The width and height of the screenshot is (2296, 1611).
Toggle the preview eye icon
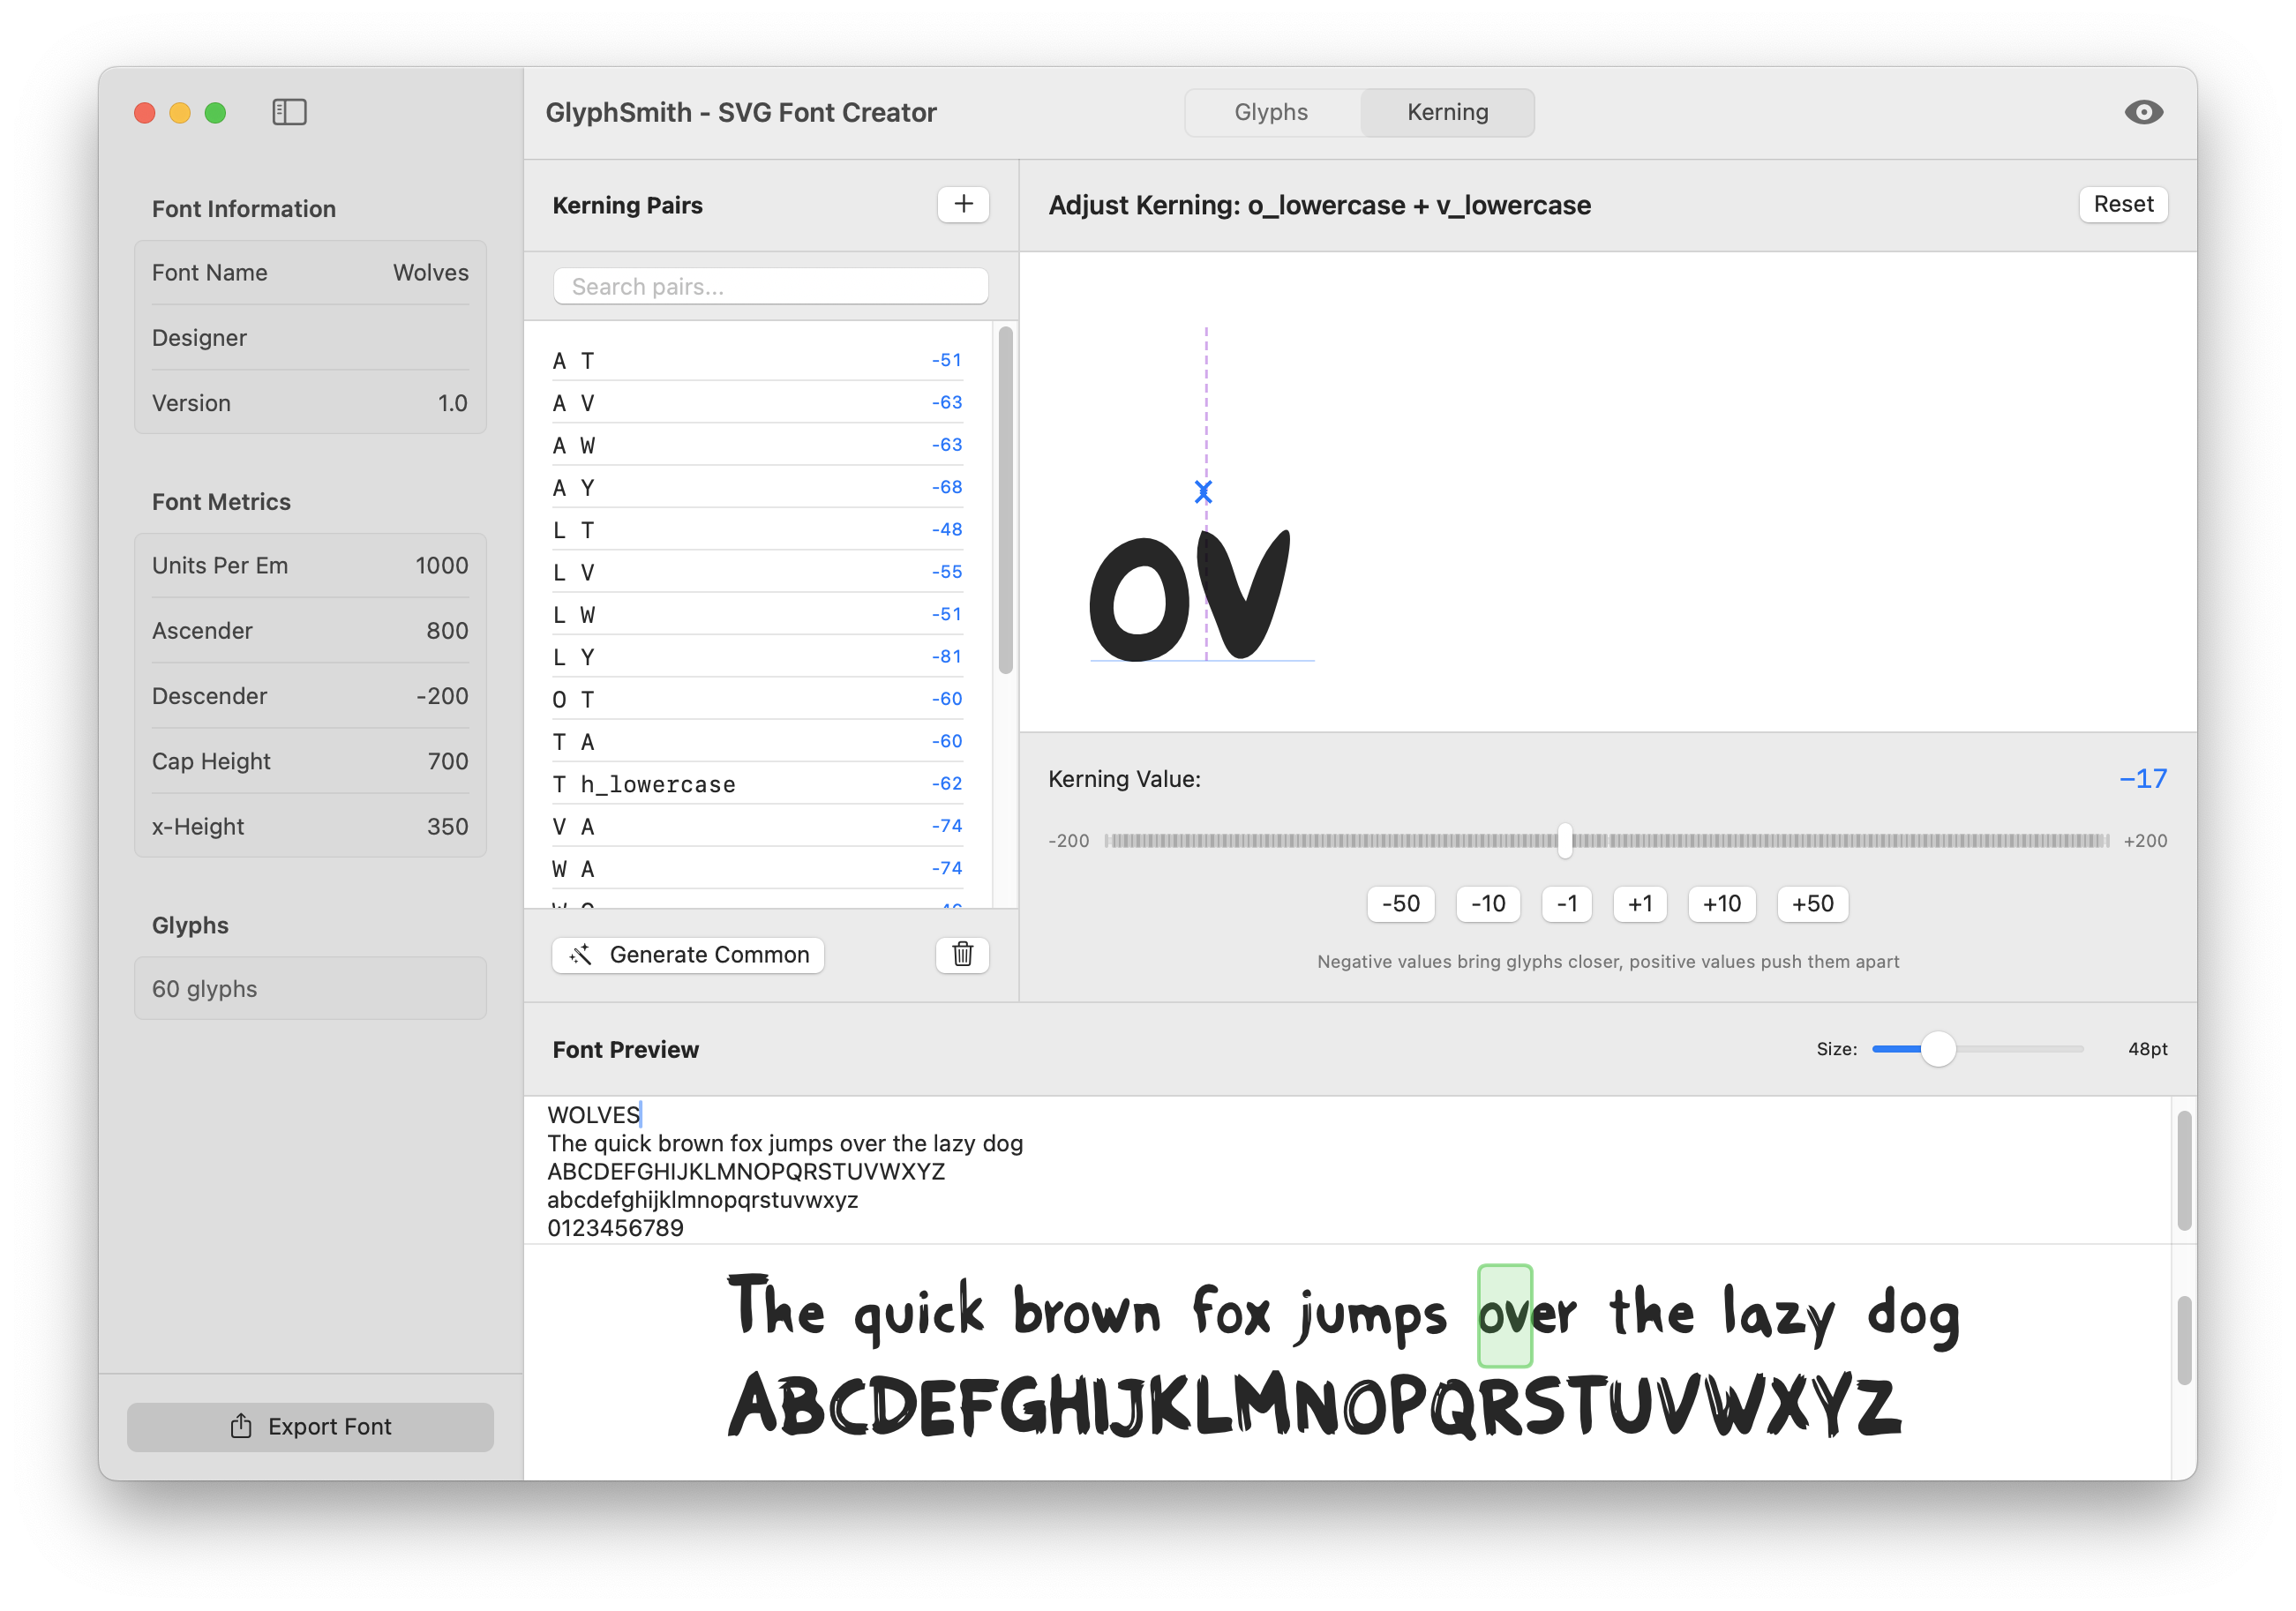click(2143, 112)
